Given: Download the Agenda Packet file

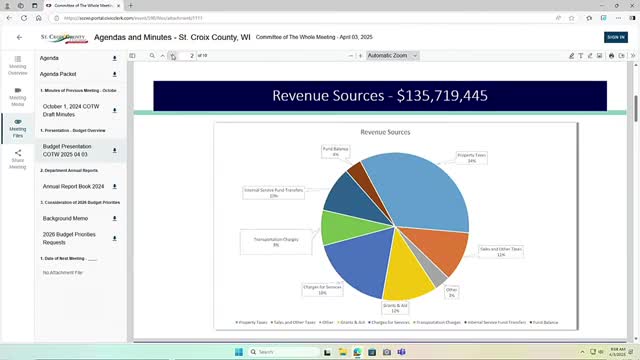Looking at the screenshot, I should 115,74.
